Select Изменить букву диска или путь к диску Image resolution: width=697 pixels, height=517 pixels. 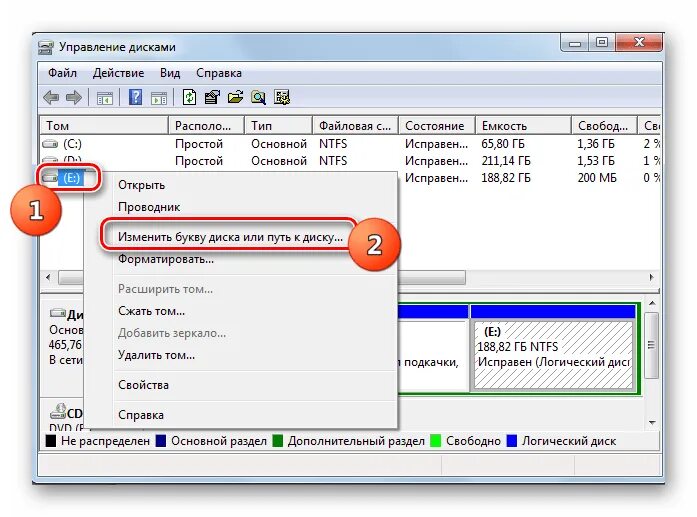pyautogui.click(x=230, y=237)
